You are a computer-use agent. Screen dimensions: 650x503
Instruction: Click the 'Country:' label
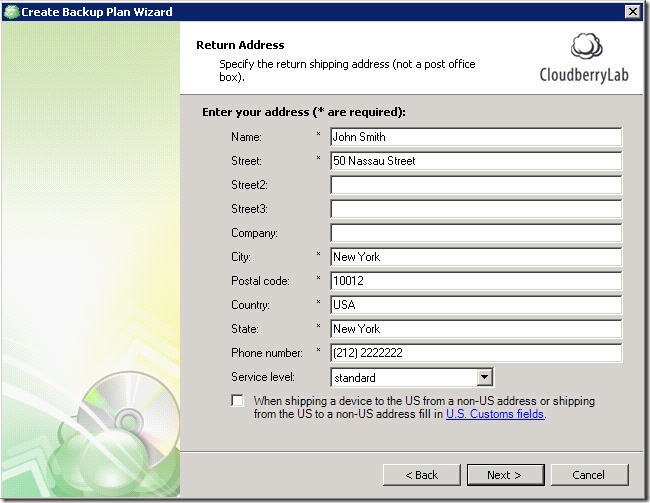click(x=250, y=305)
